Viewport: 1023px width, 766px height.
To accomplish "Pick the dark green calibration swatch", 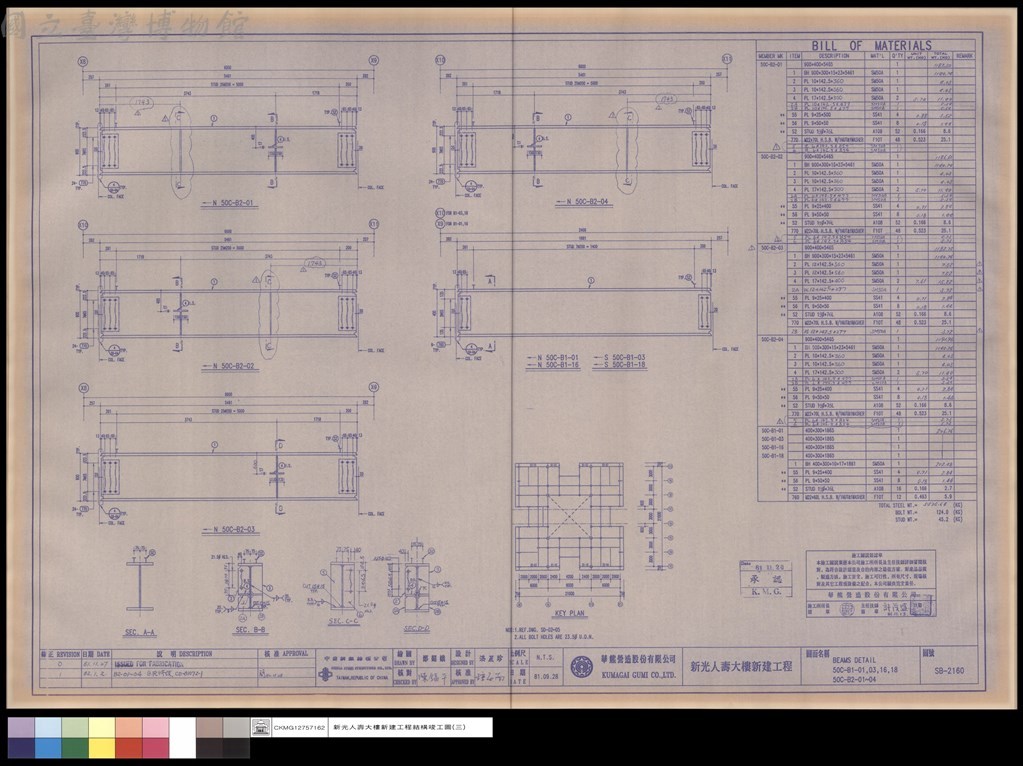I will pos(75,748).
